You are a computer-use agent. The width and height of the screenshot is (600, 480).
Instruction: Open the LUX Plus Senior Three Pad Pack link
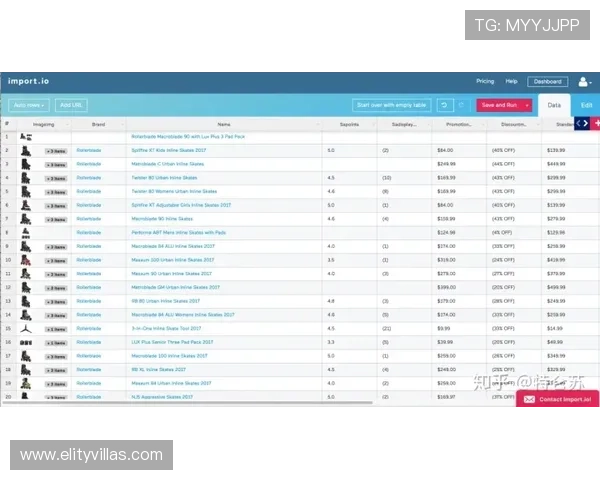(x=172, y=342)
